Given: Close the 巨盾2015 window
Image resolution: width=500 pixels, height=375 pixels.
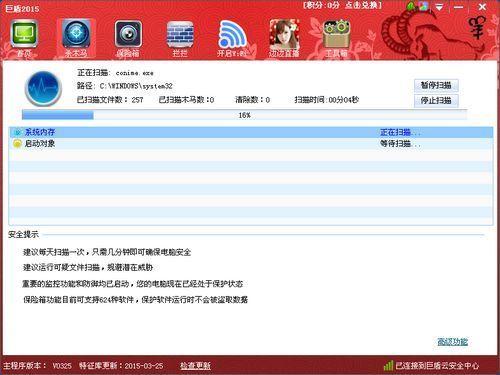Looking at the screenshot, I should coord(482,7).
